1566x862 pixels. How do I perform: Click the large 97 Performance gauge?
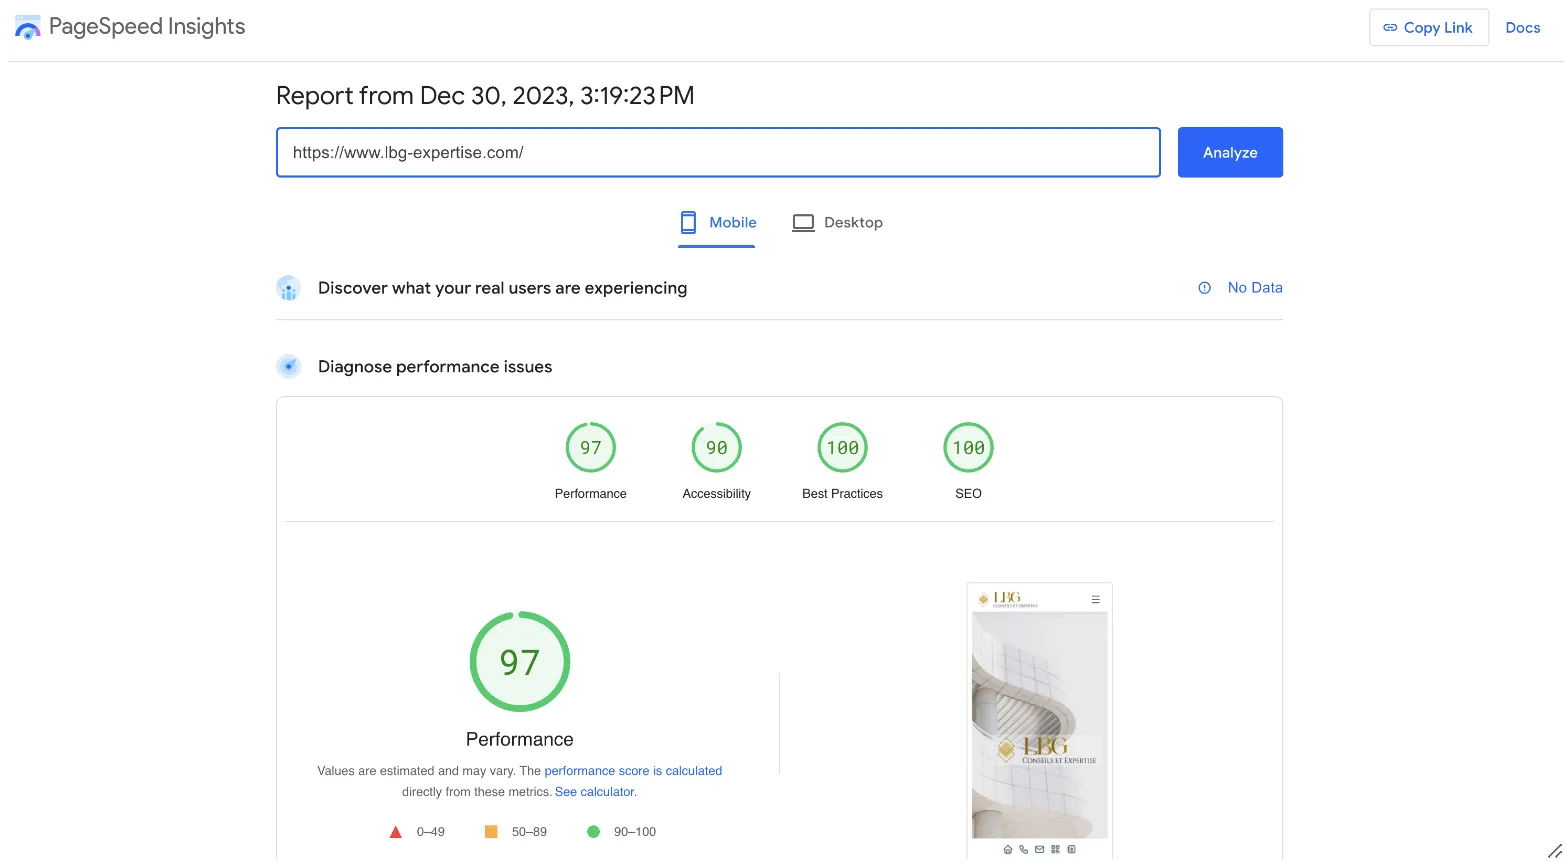519,662
